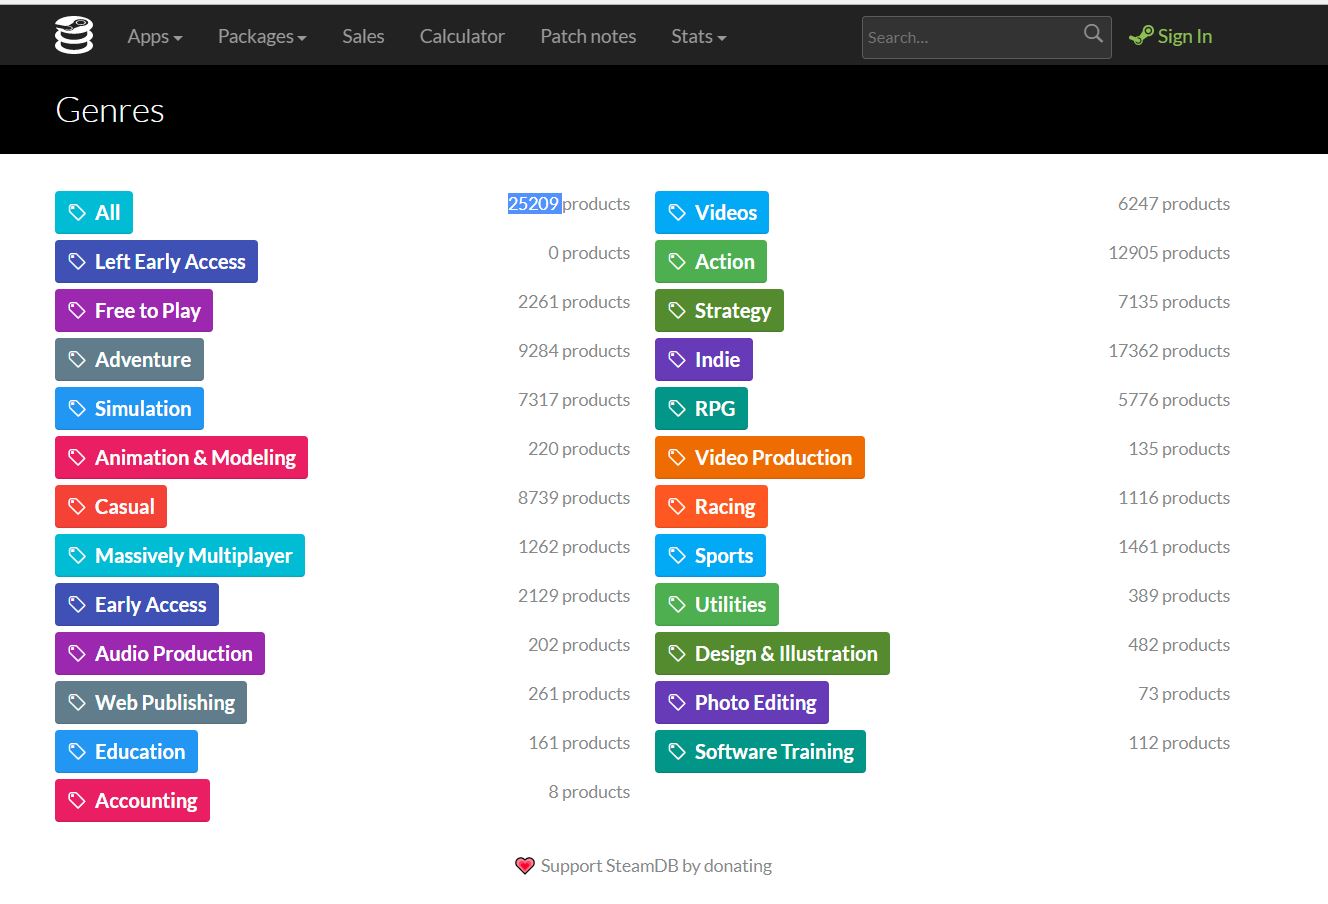Click the heart icon near donating
The image size is (1328, 904).
click(525, 866)
